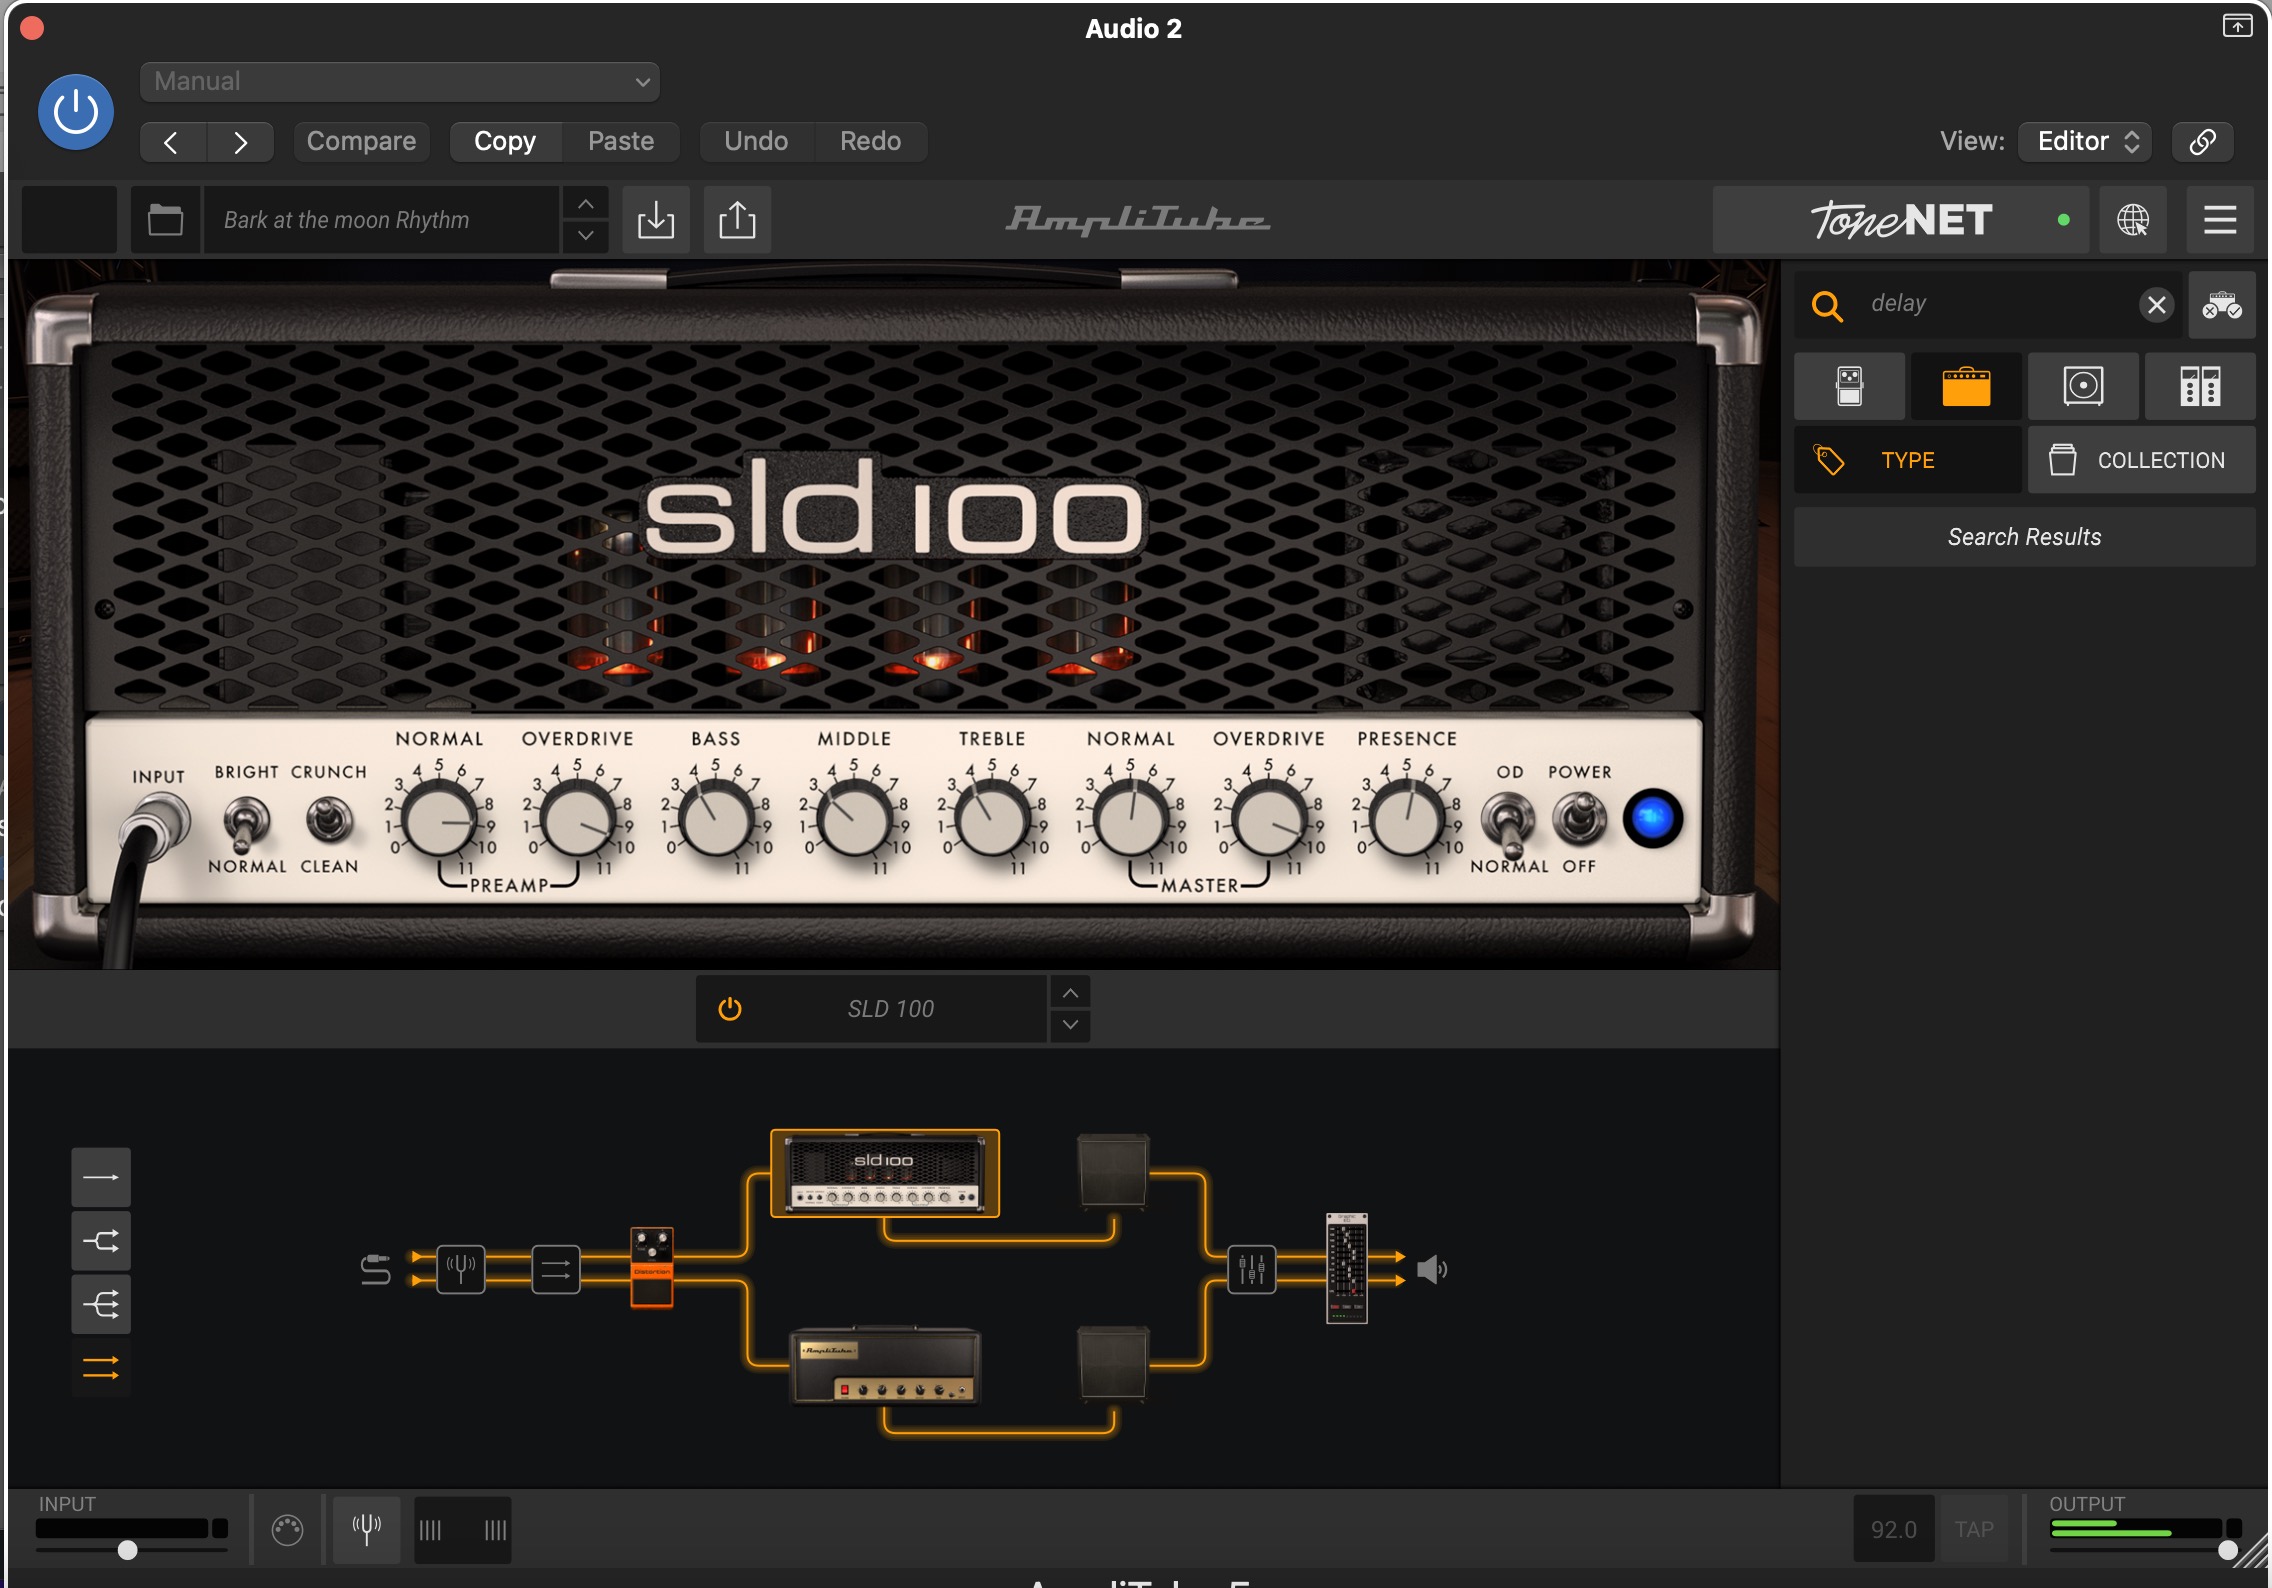Click the sidechain link icon
The image size is (2272, 1588).
click(2202, 141)
